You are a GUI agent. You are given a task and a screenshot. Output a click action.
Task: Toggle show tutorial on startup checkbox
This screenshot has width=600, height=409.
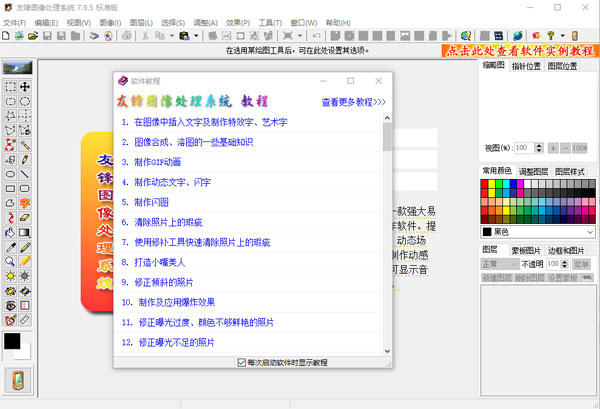[x=241, y=362]
